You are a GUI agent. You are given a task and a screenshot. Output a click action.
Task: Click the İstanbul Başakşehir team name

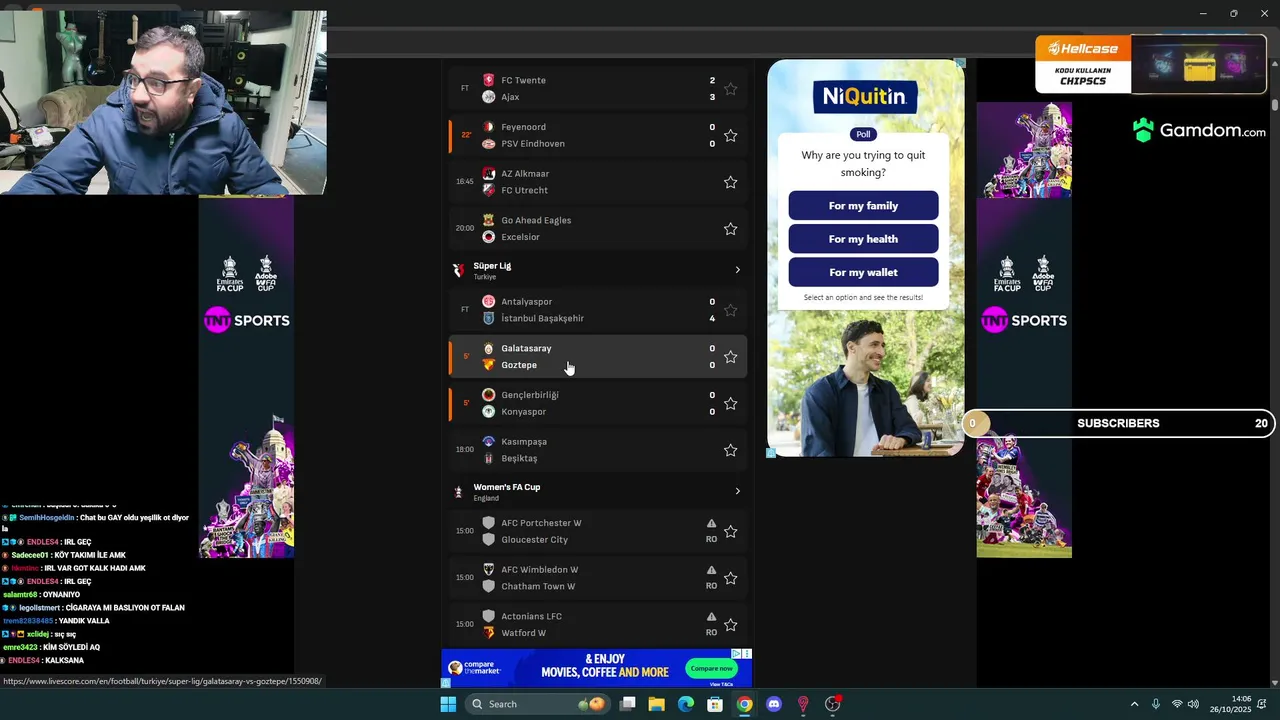pyautogui.click(x=542, y=318)
